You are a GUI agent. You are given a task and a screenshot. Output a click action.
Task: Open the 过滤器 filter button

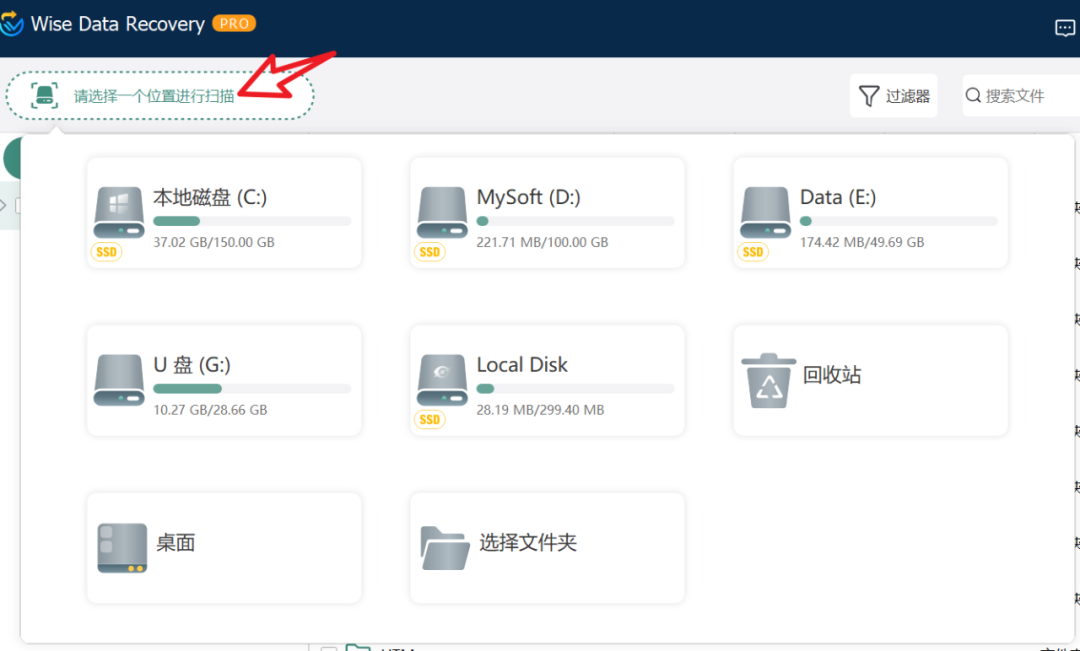tap(893, 96)
